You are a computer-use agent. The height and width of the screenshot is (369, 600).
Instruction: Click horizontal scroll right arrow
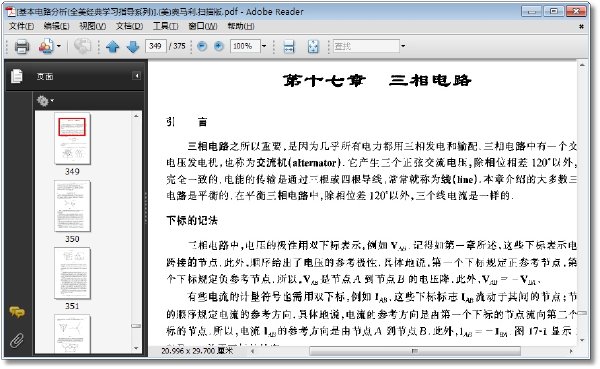(571, 351)
